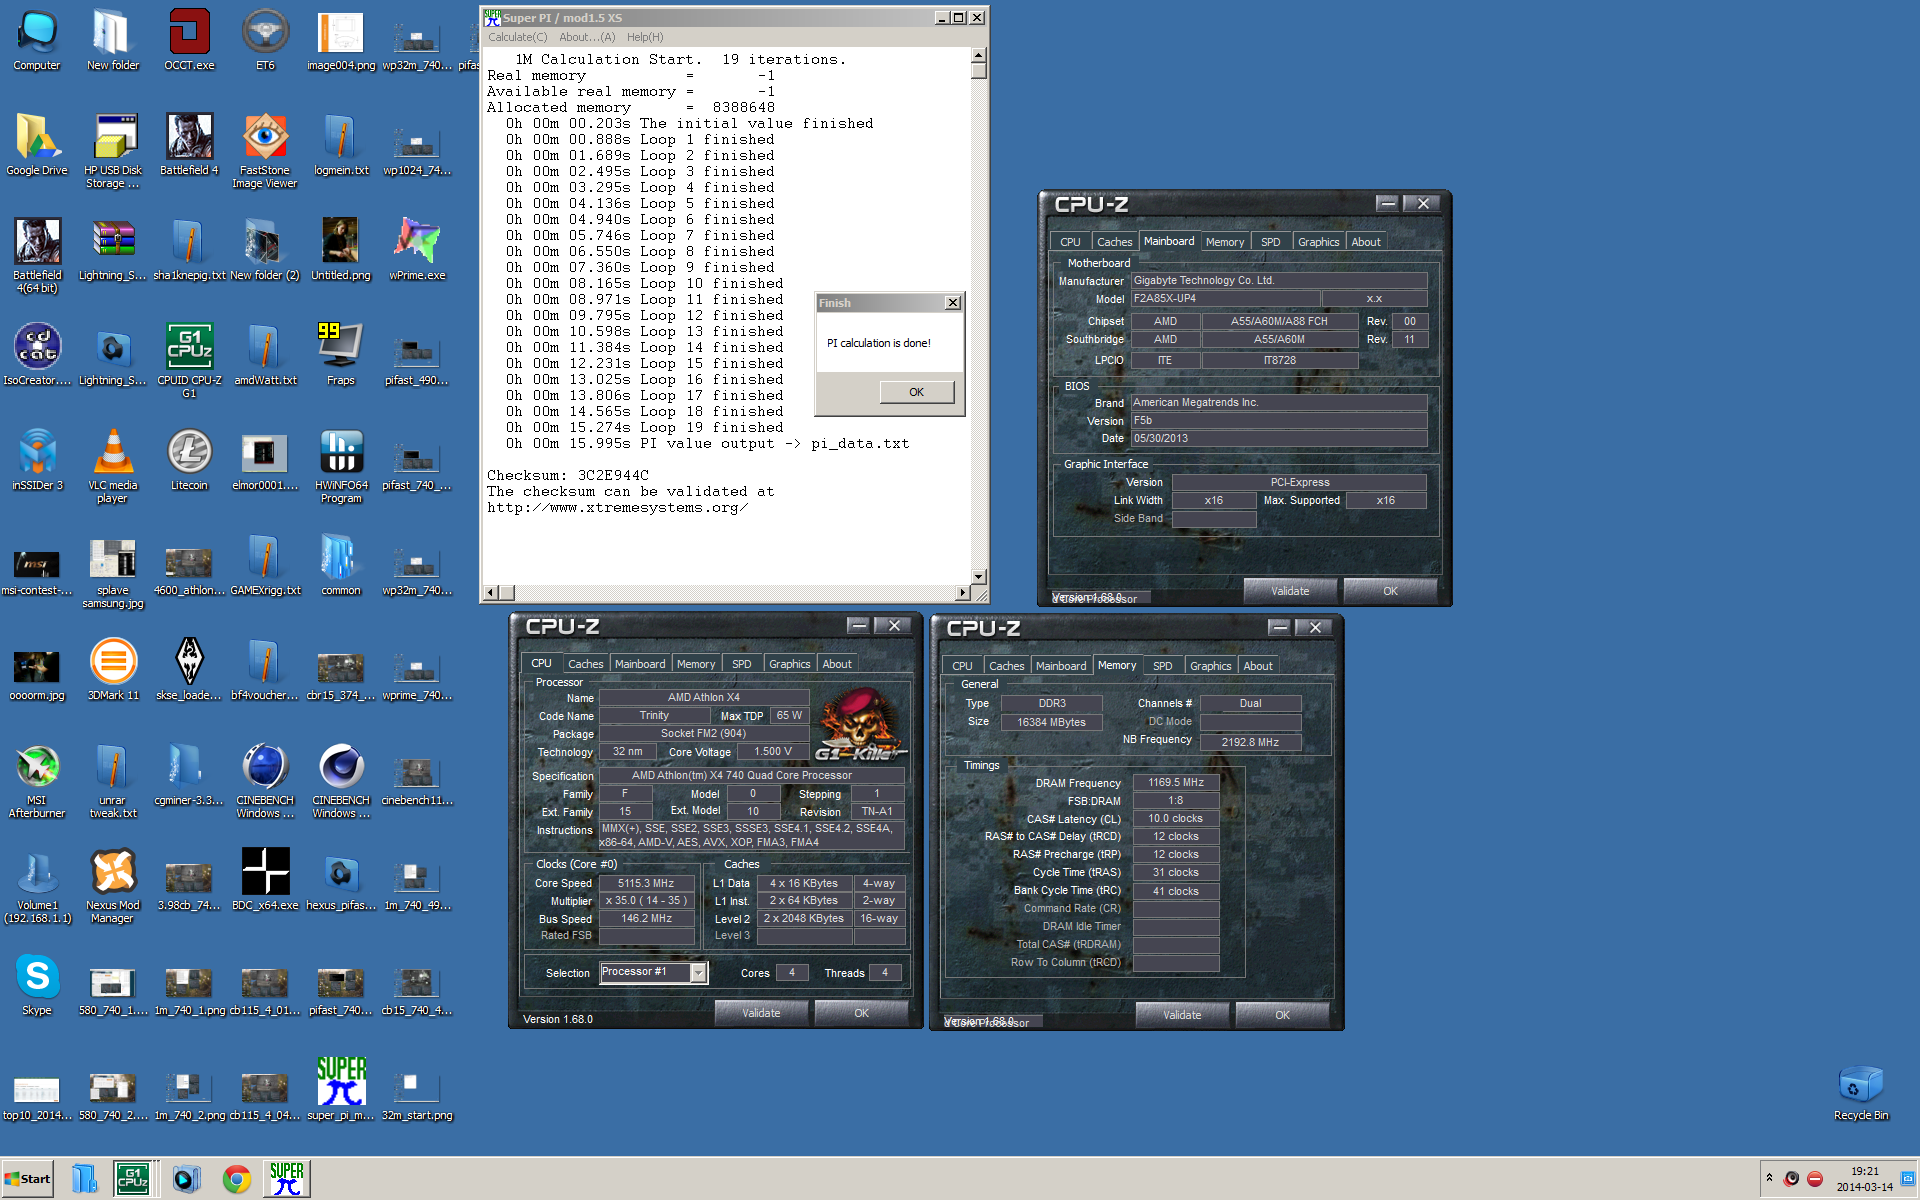The height and width of the screenshot is (1200, 1920).
Task: Click OK in CPU-Z Mainboard window
Action: [1390, 591]
